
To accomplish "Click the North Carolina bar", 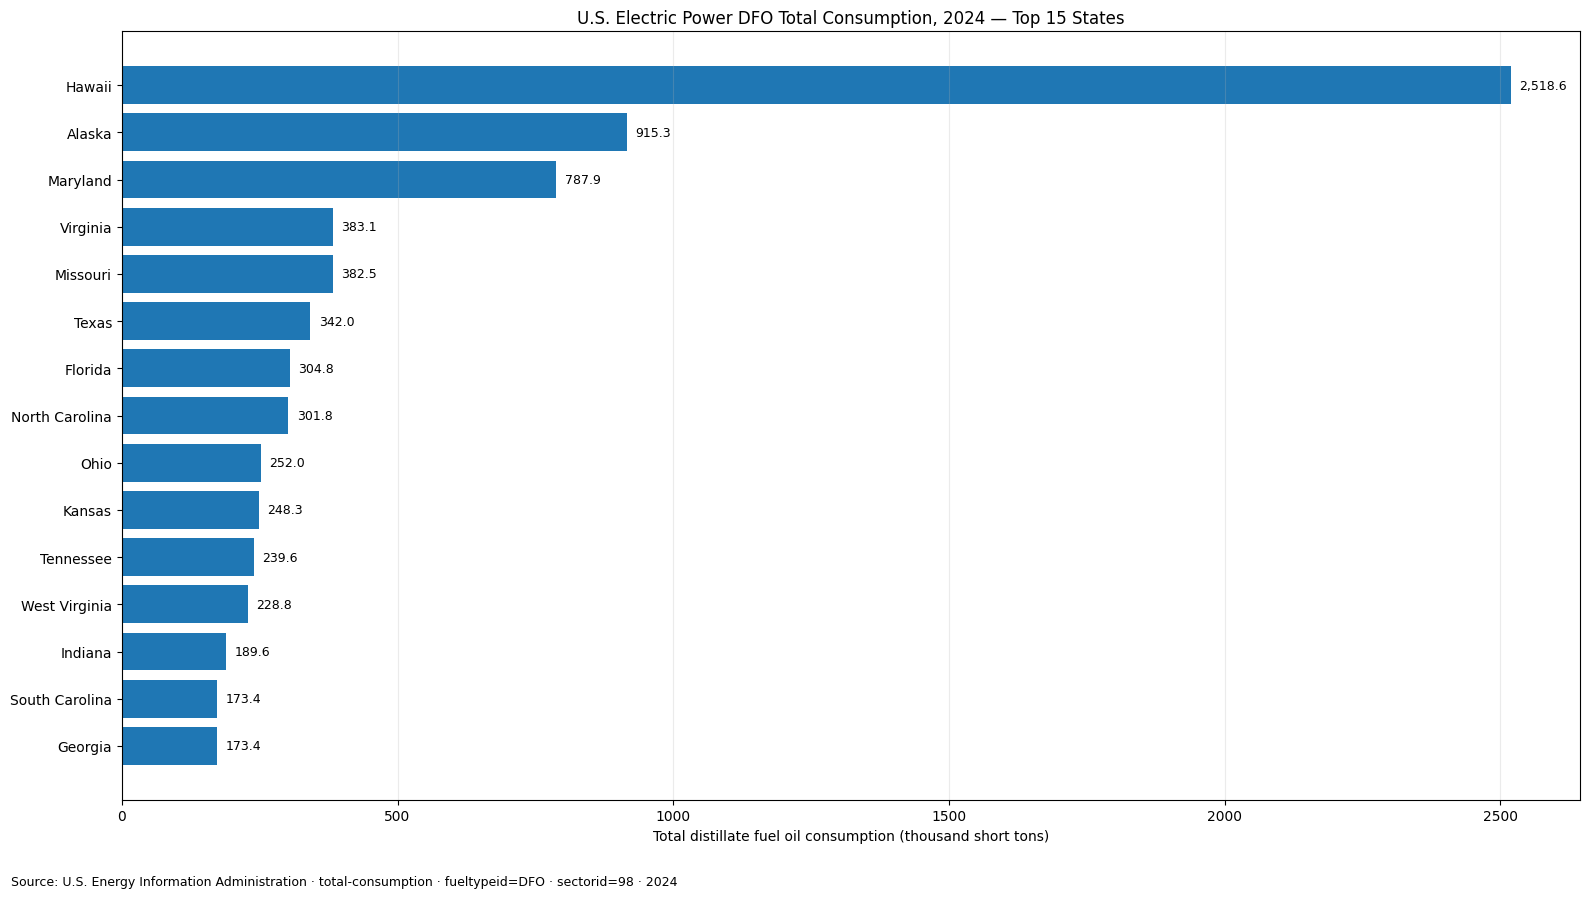I will tap(205, 416).
